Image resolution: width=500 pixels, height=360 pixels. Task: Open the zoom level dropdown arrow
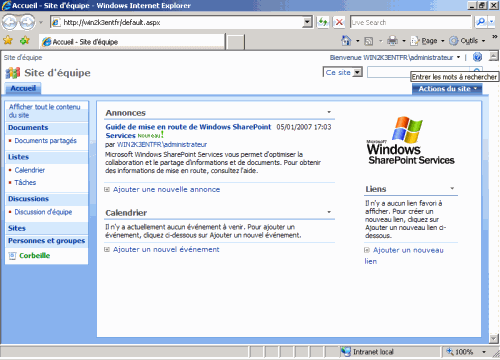click(x=484, y=352)
